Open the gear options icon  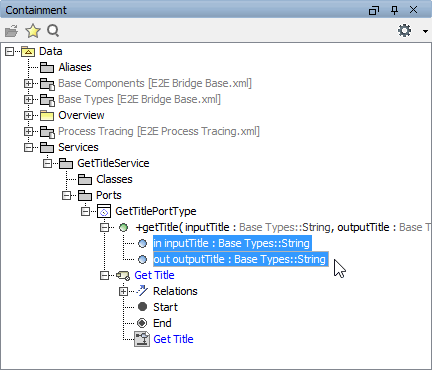pyautogui.click(x=405, y=31)
